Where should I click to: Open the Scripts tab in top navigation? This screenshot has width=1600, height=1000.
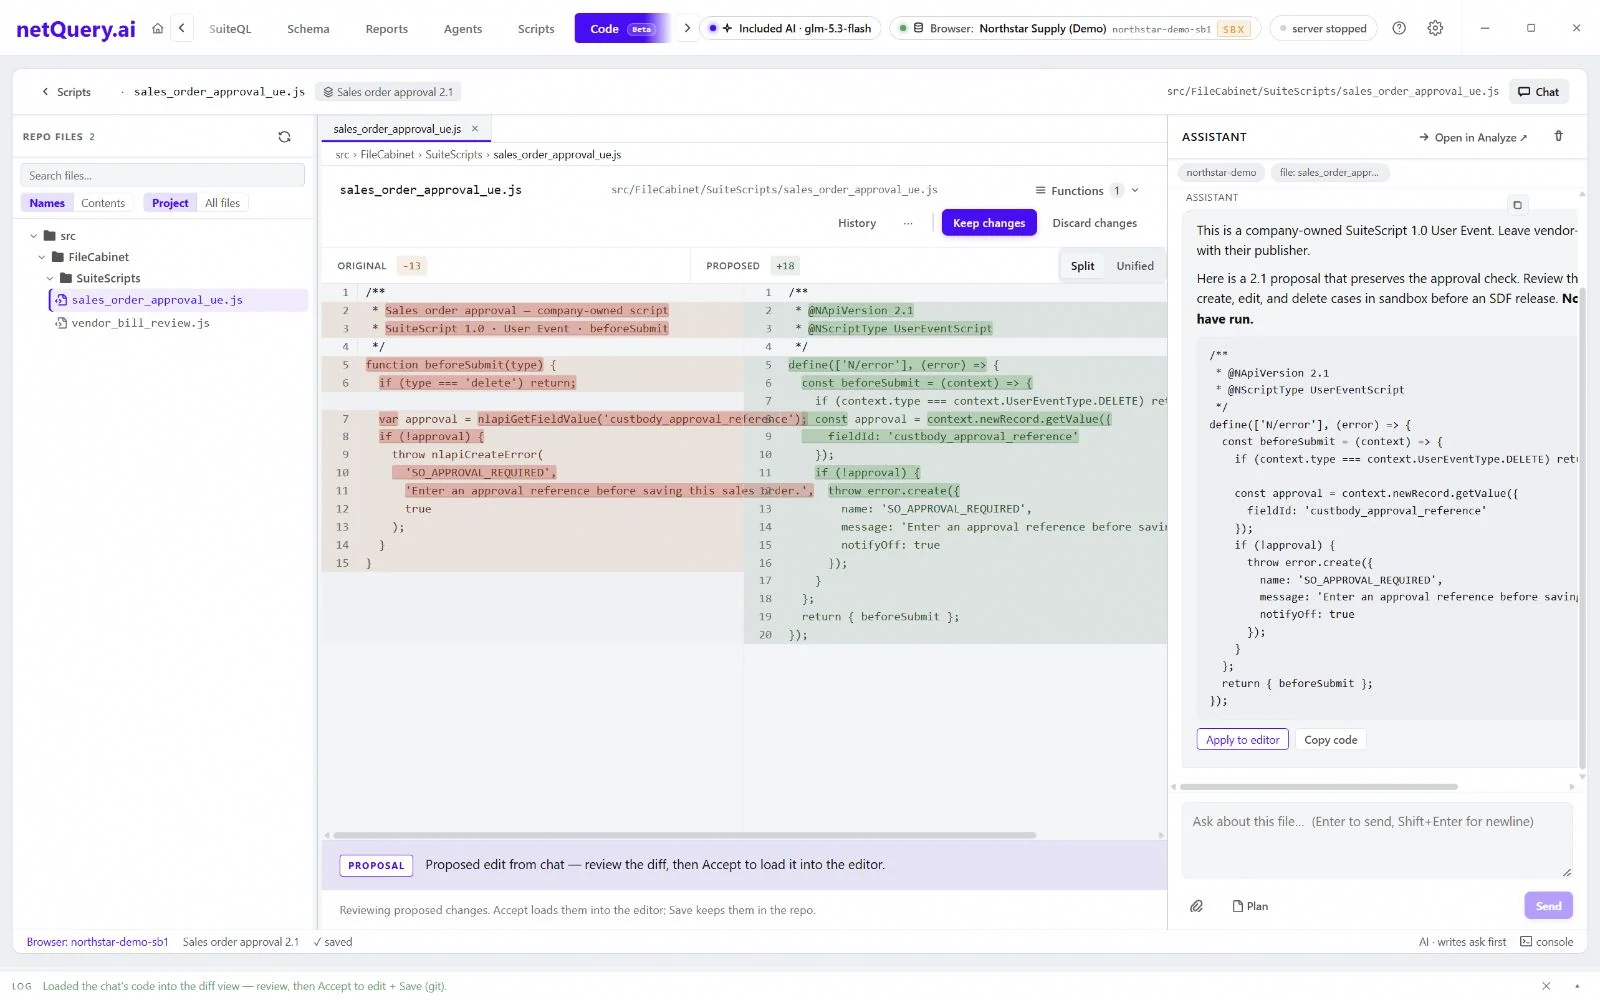536,28
